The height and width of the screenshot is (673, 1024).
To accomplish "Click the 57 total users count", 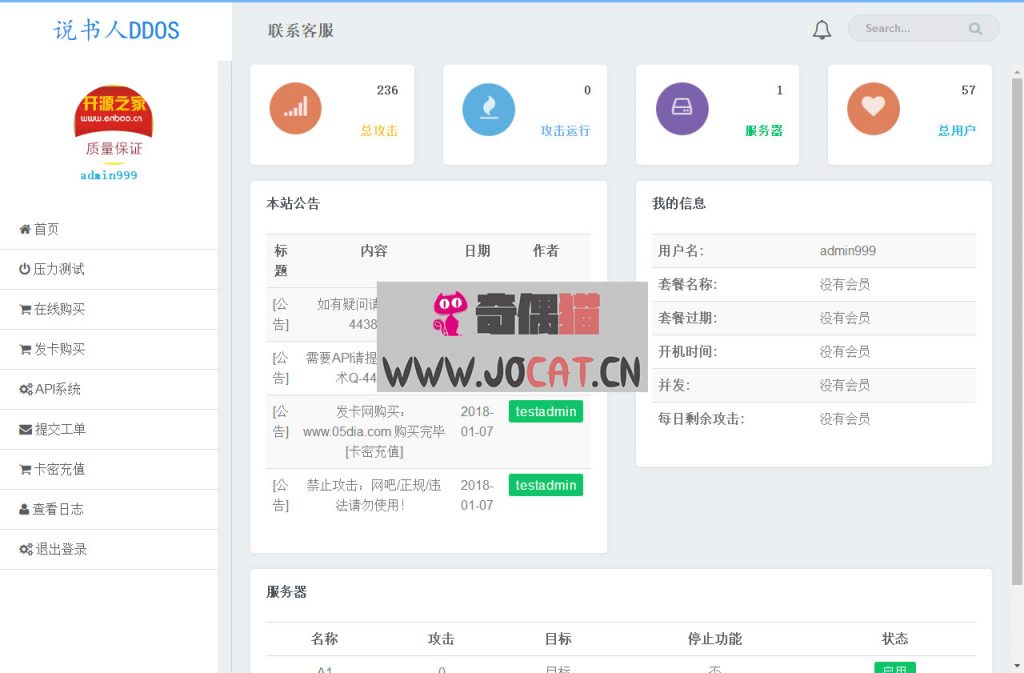I will tap(968, 90).
